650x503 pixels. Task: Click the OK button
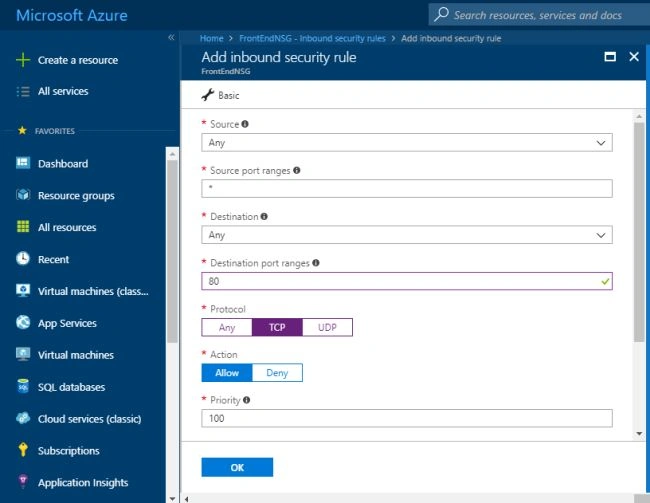tap(237, 467)
